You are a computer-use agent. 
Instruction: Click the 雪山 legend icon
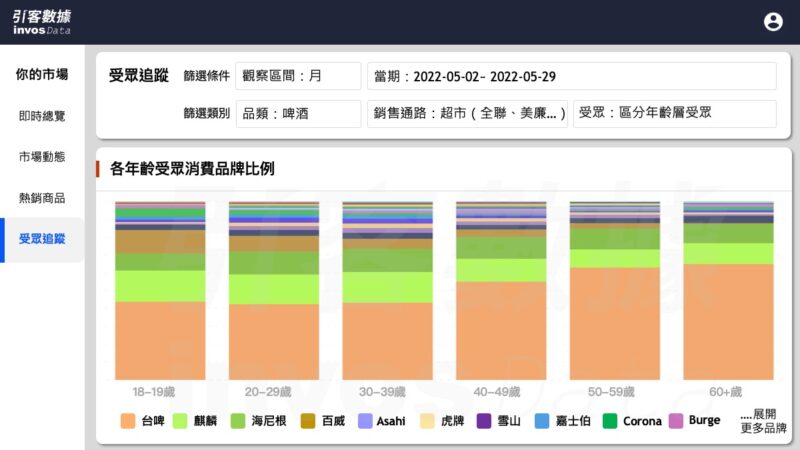[x=484, y=421]
